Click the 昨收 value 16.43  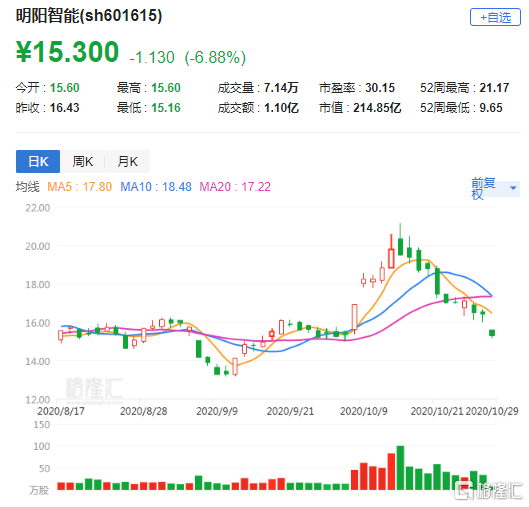tap(64, 108)
